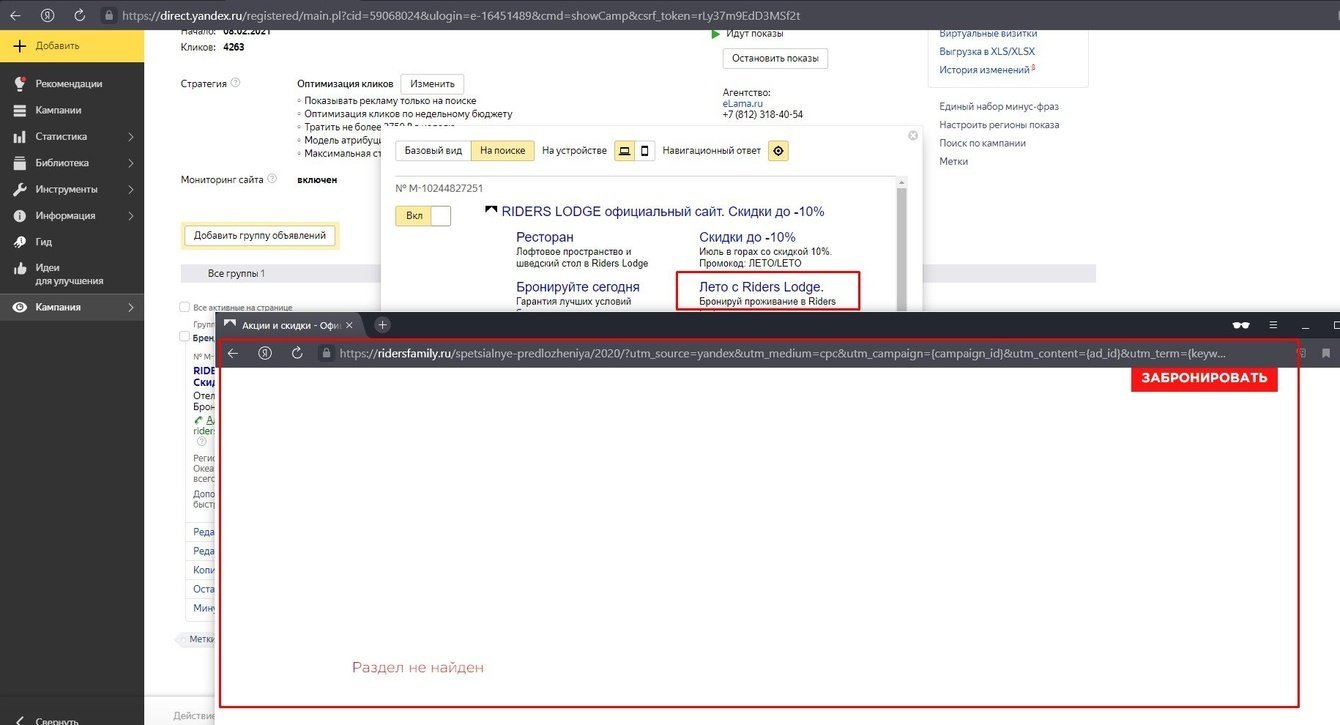This screenshot has height=725, width=1340.
Task: Toggle the Вкл ad switch off
Action: 423,215
